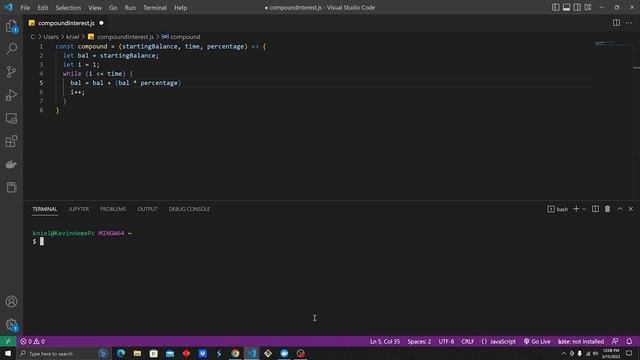This screenshot has width=640, height=360.
Task: Expand Users breadcrumb segment
Action: point(51,37)
